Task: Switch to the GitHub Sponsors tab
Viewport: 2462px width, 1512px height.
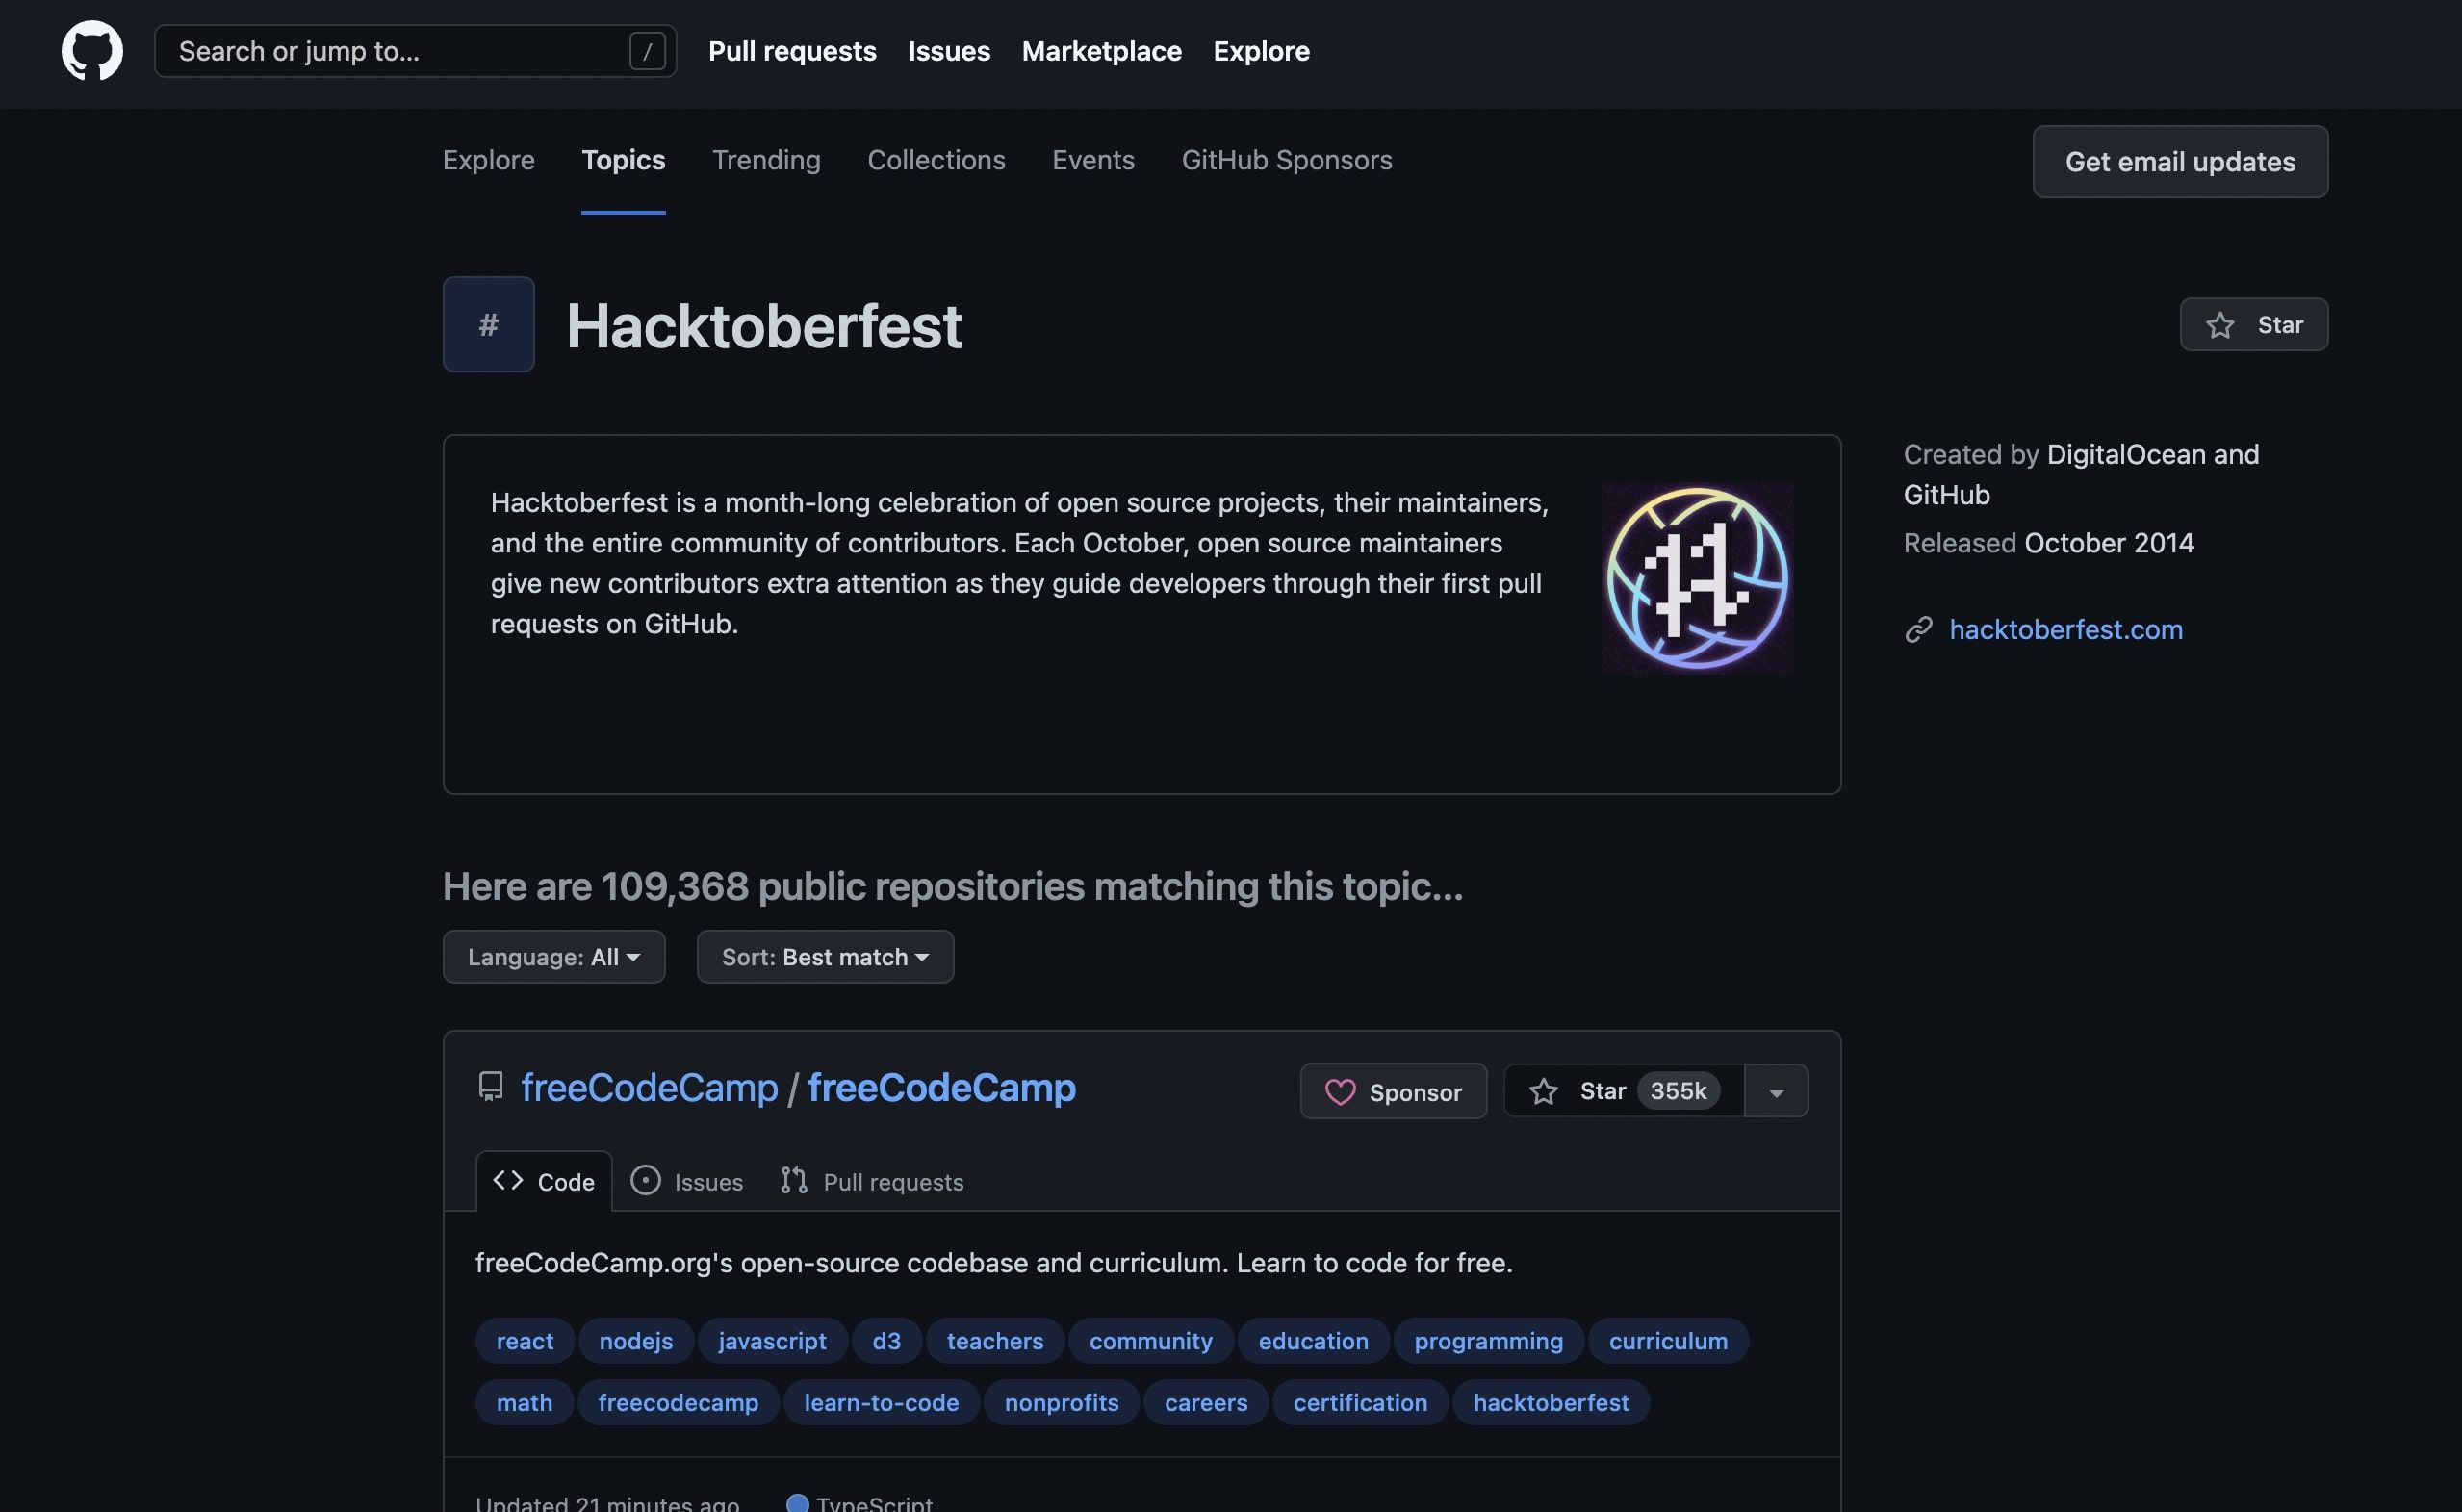Action: pos(1287,160)
